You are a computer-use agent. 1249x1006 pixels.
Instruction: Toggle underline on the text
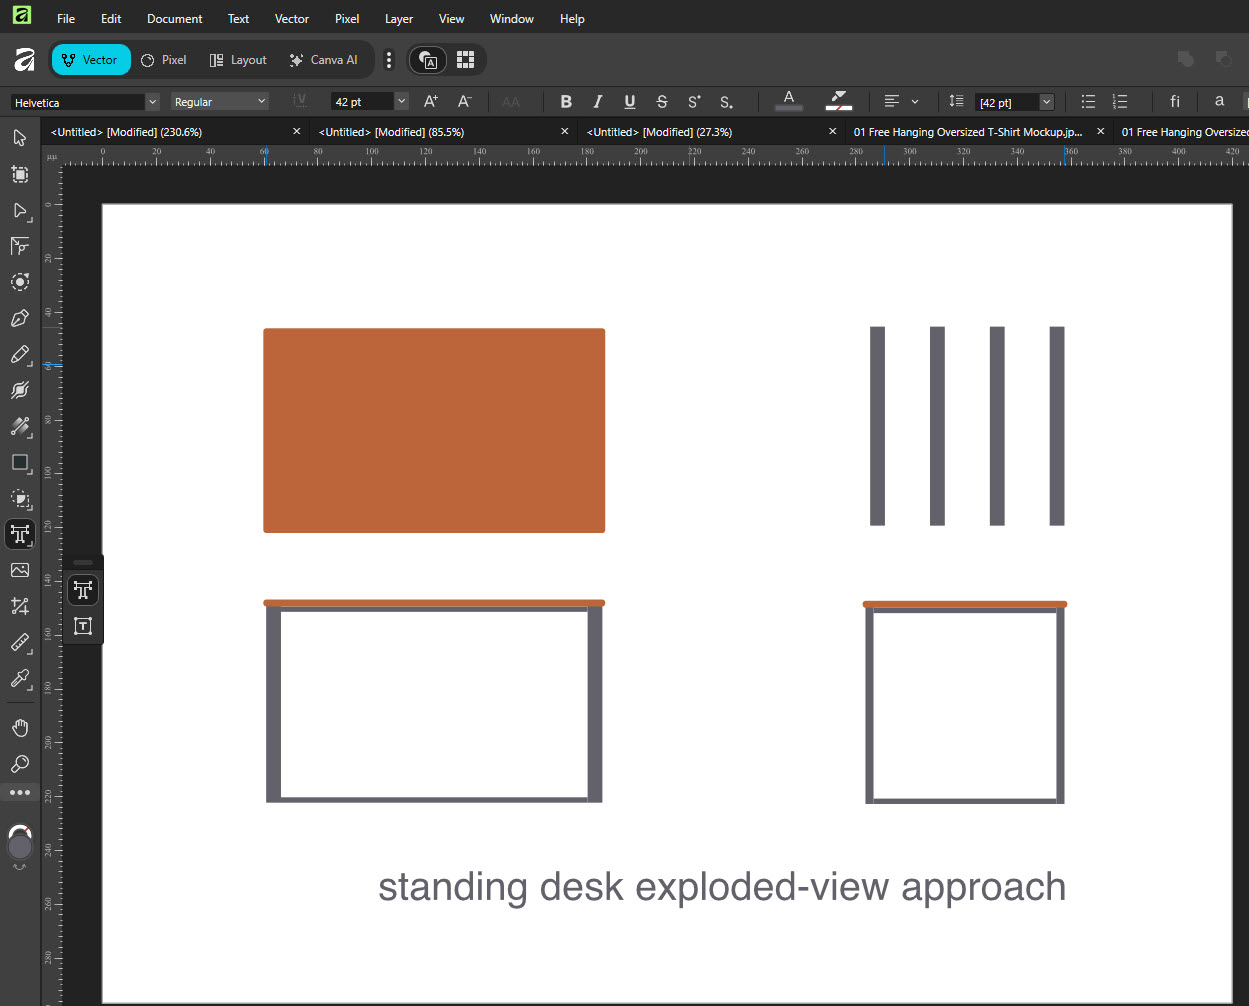point(629,101)
